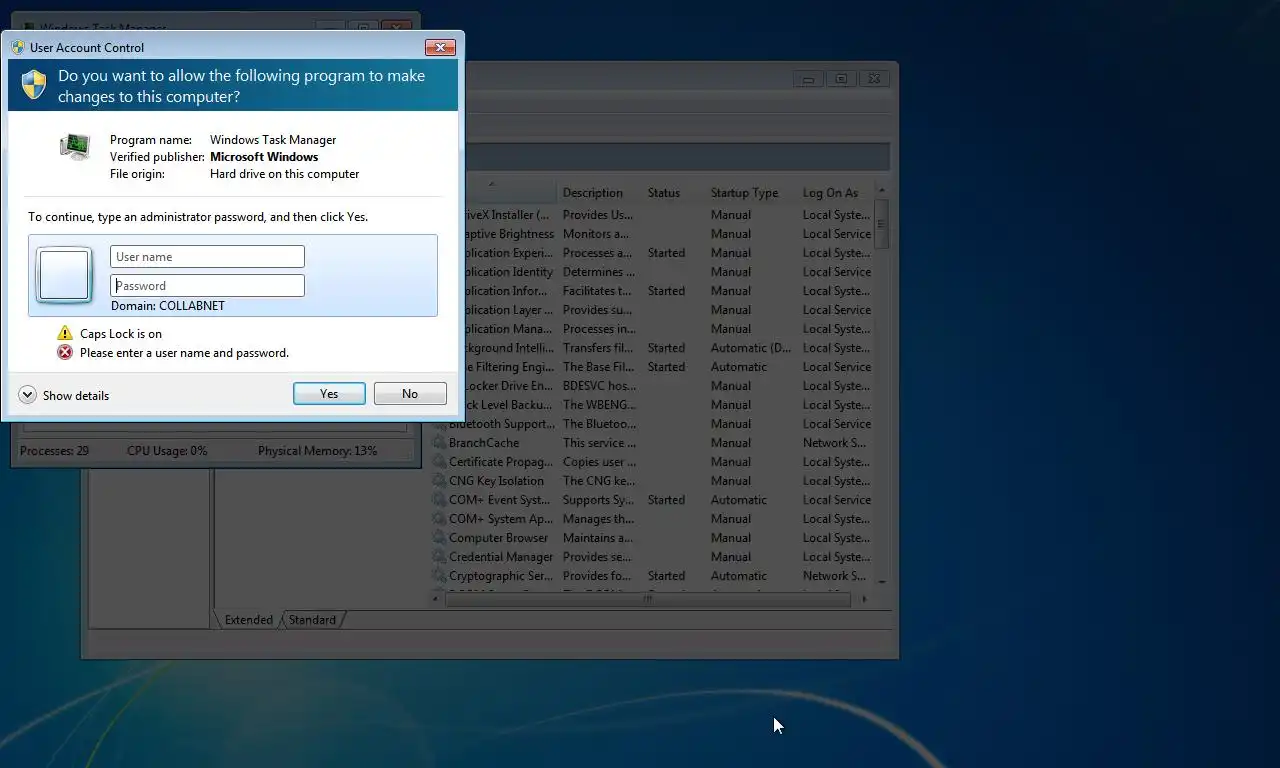Viewport: 1280px width, 768px height.
Task: Click 'CPU Usage: 0%' in Task Manager status bar
Action: pyautogui.click(x=167, y=451)
